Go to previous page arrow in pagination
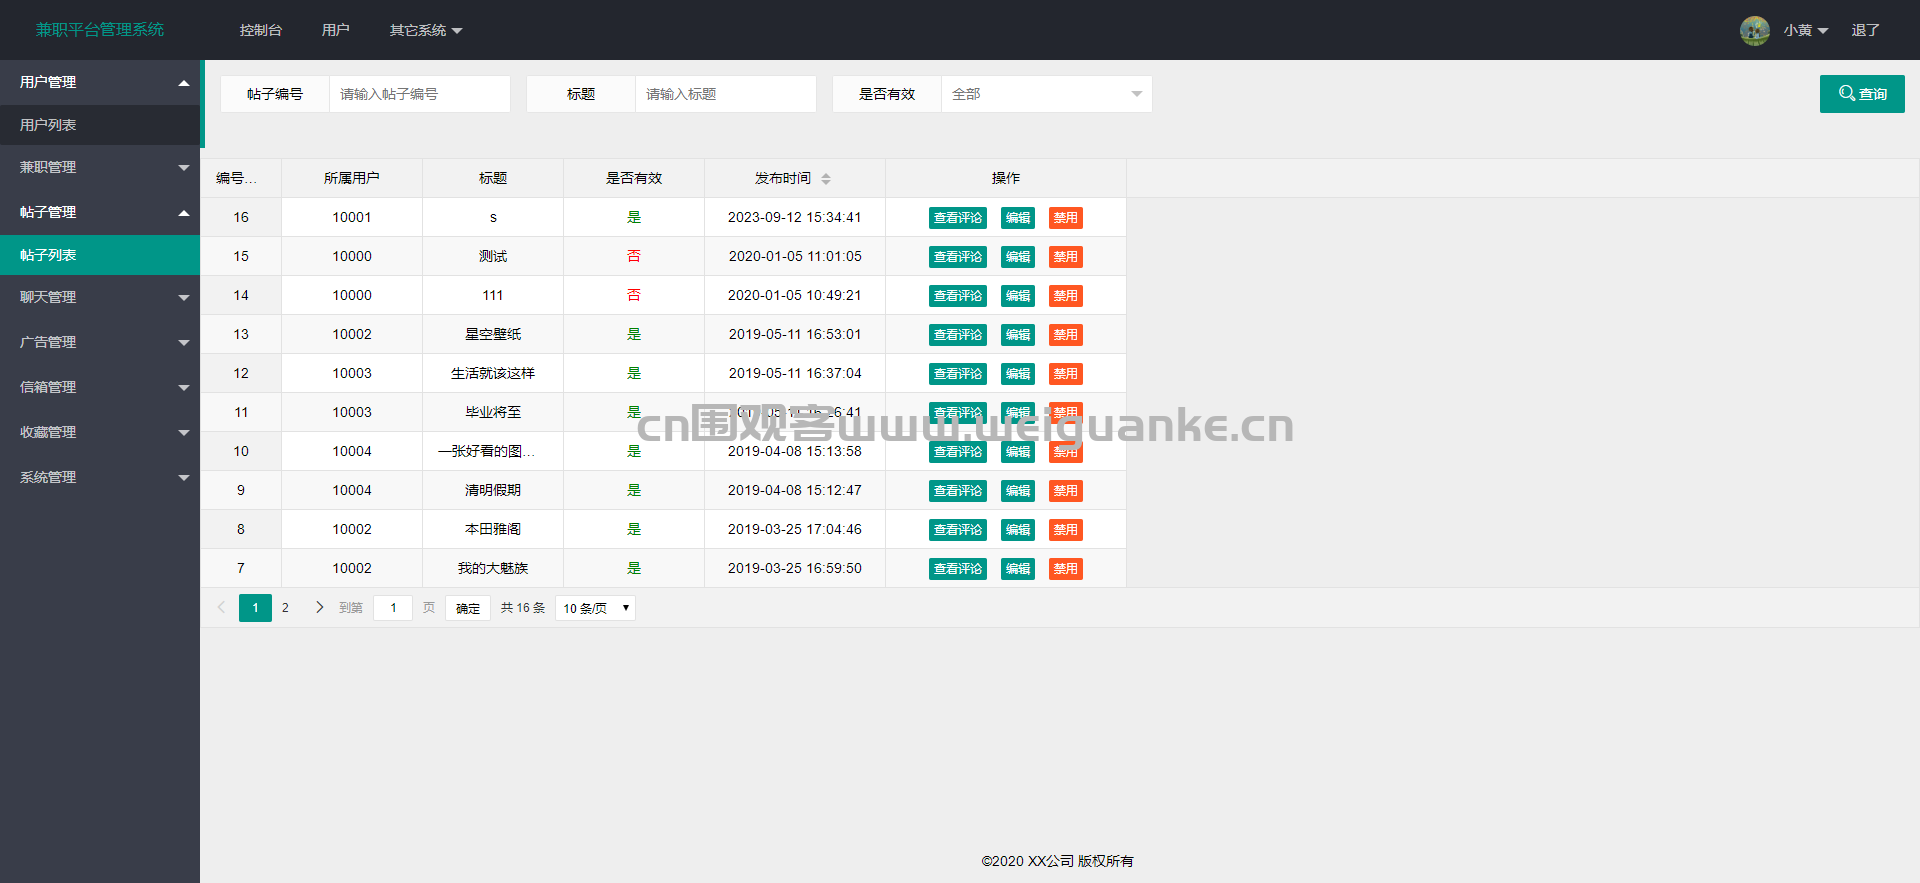 tap(221, 607)
